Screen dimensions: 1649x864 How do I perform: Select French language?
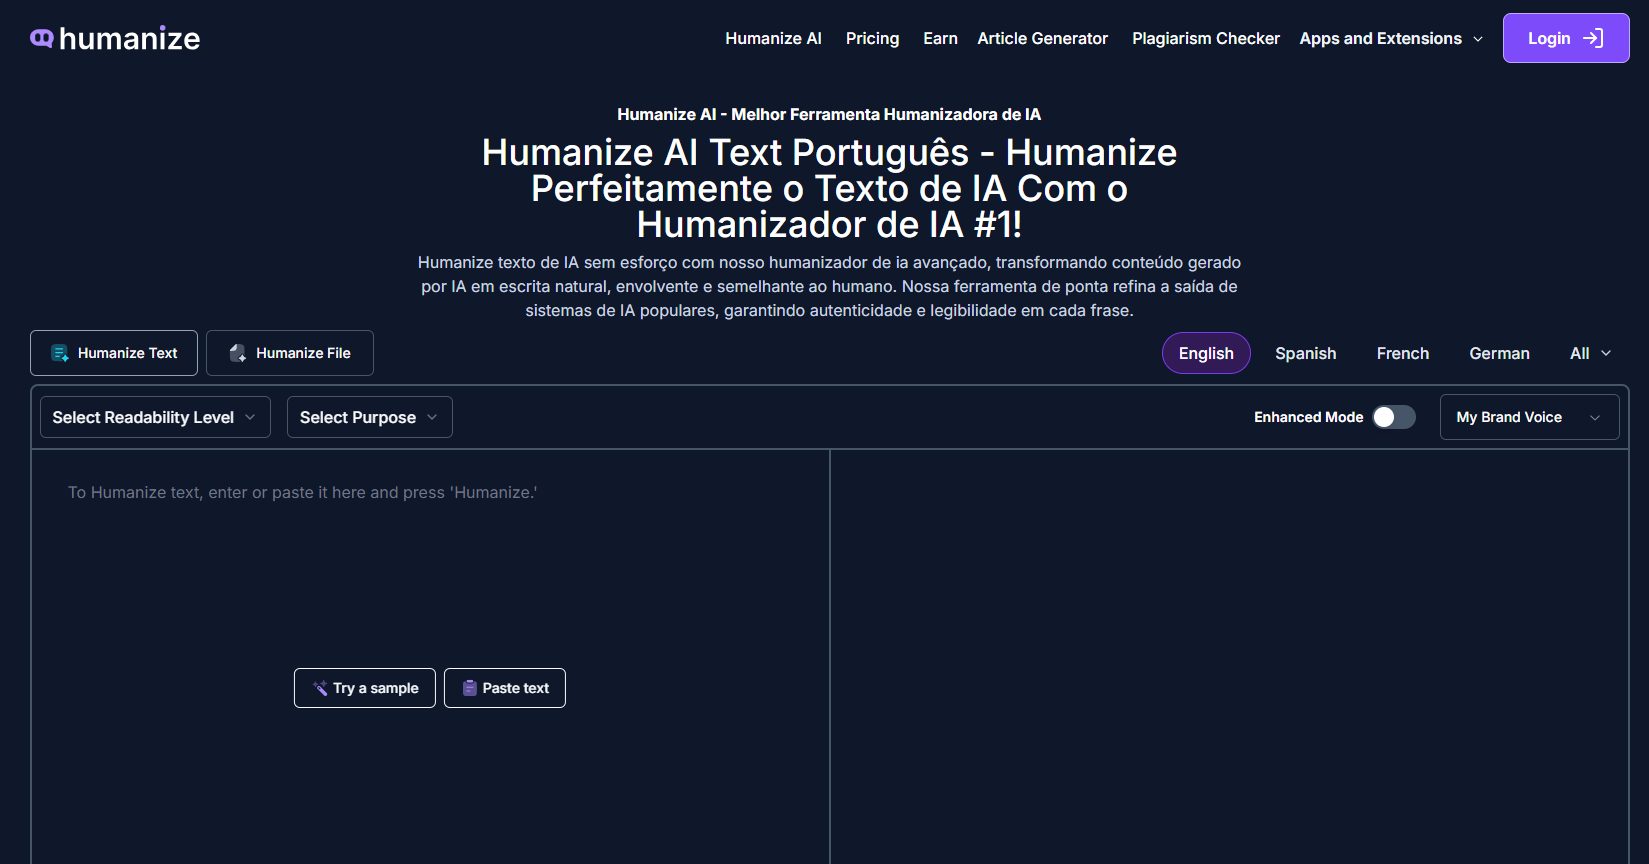coord(1402,353)
